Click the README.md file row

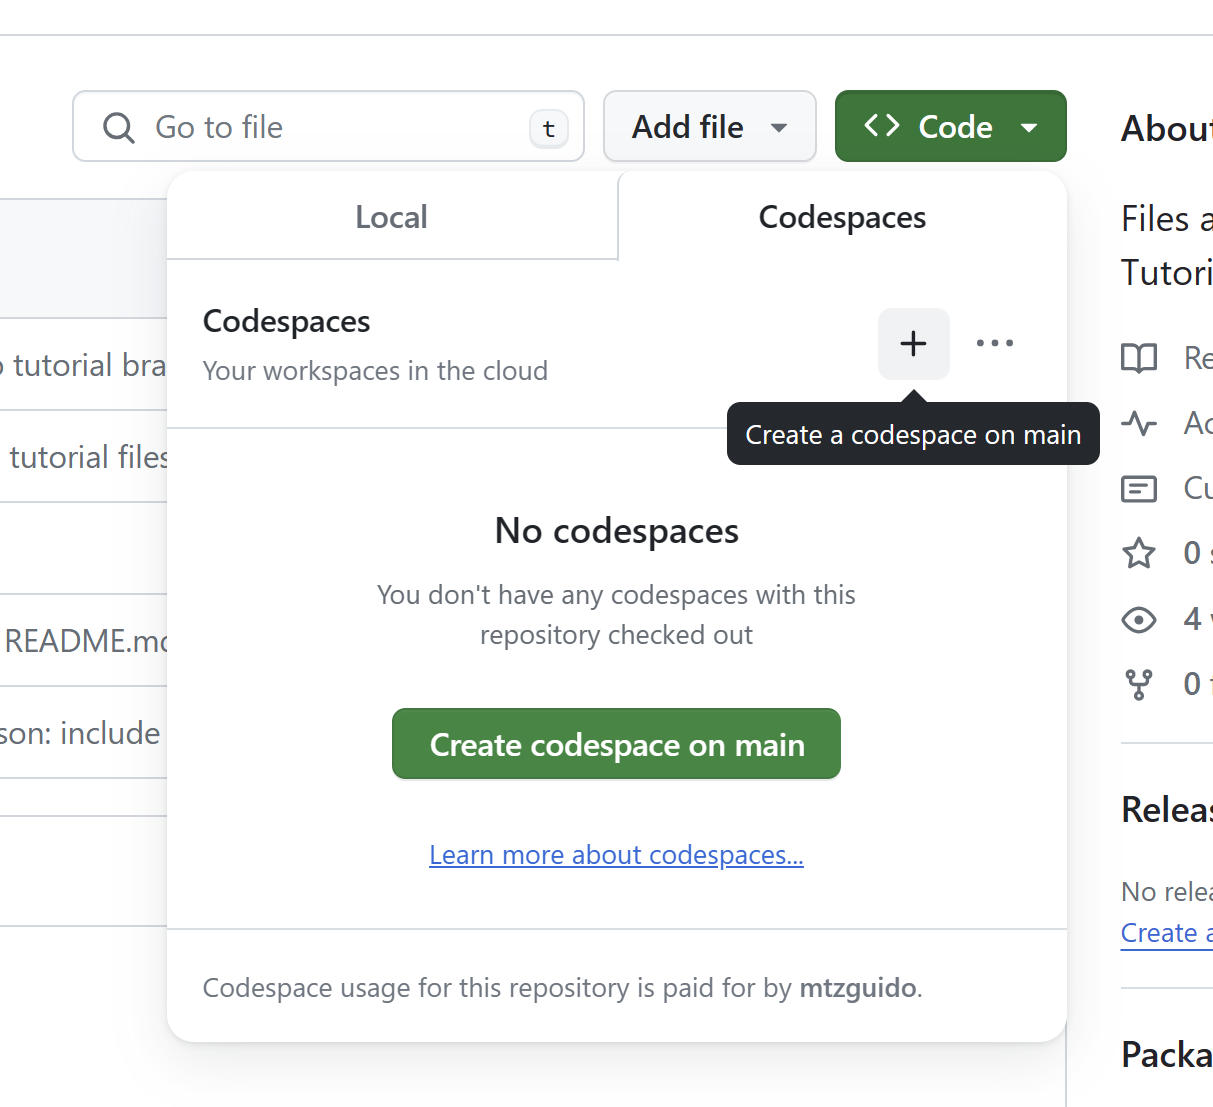click(84, 640)
